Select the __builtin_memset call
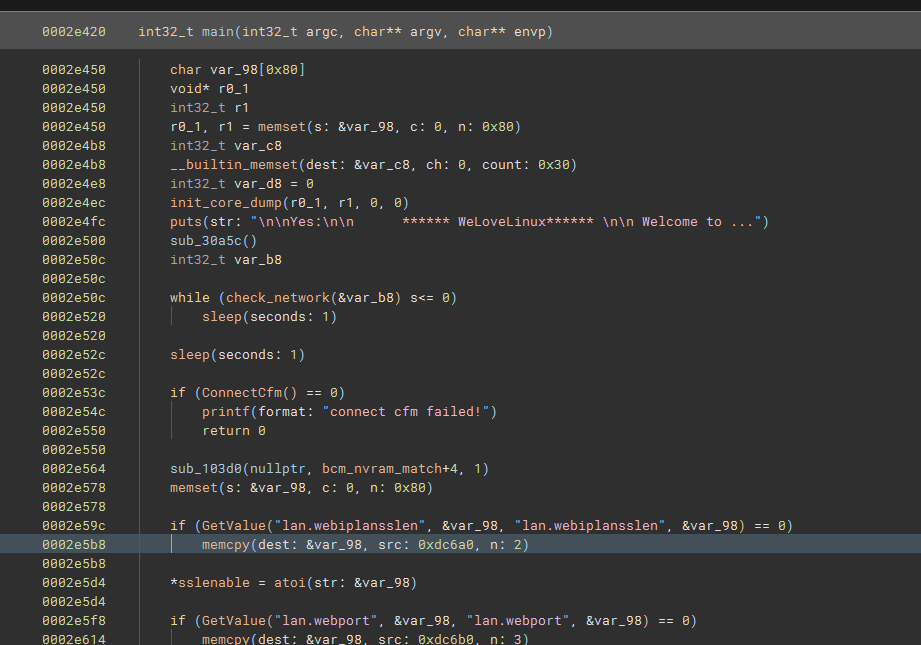921x645 pixels. pos(234,165)
